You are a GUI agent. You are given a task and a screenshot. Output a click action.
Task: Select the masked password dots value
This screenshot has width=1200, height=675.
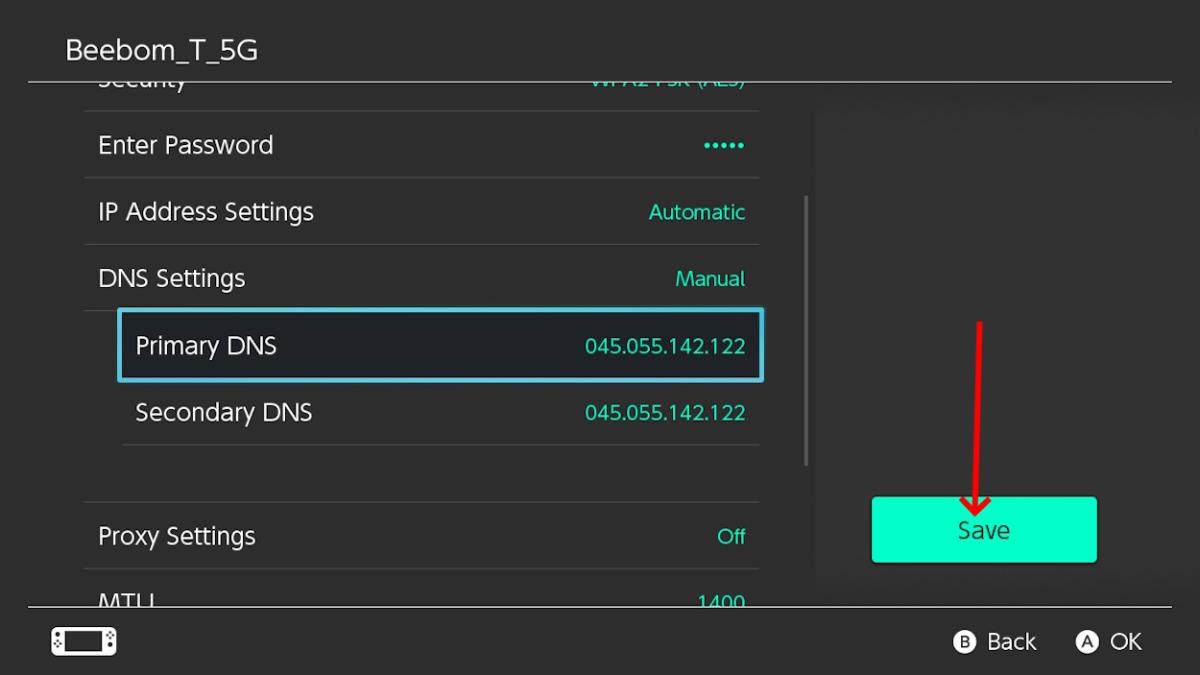point(723,146)
